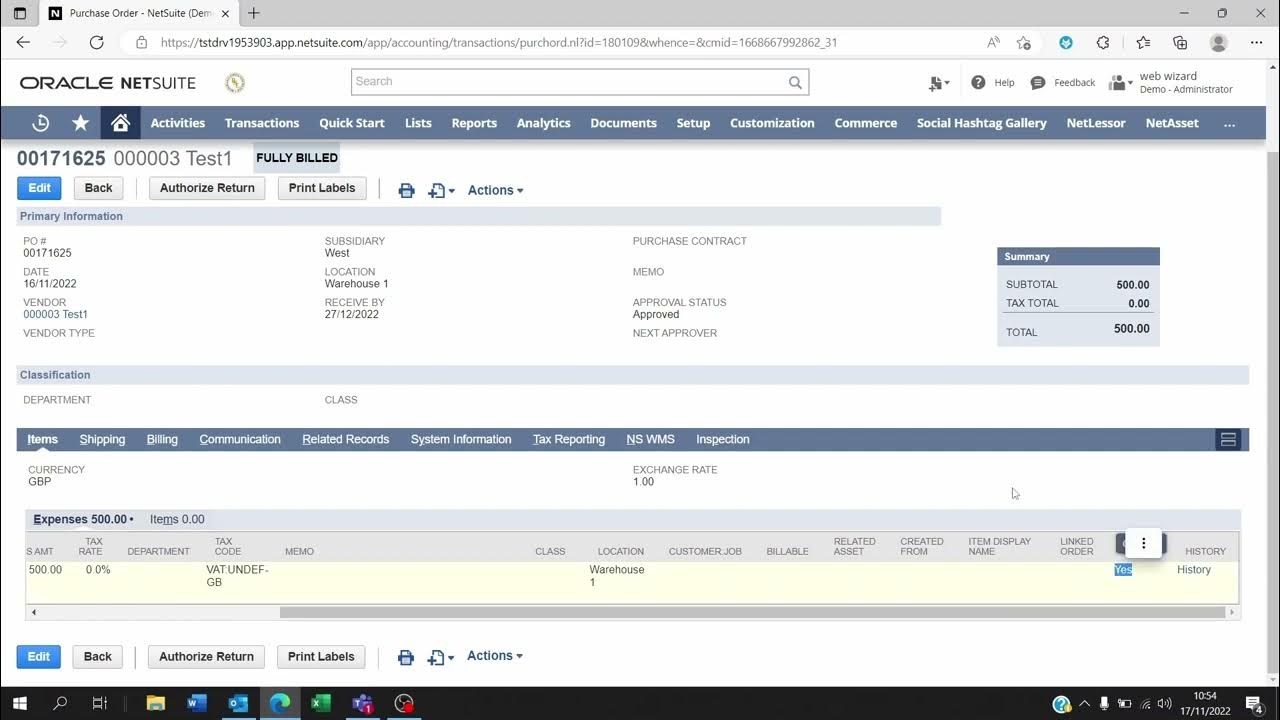
Task: Click the top Edit button
Action: pyautogui.click(x=39, y=188)
